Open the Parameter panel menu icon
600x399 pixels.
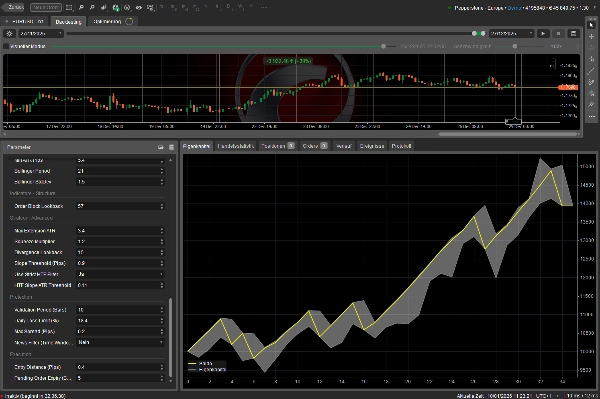(171, 147)
